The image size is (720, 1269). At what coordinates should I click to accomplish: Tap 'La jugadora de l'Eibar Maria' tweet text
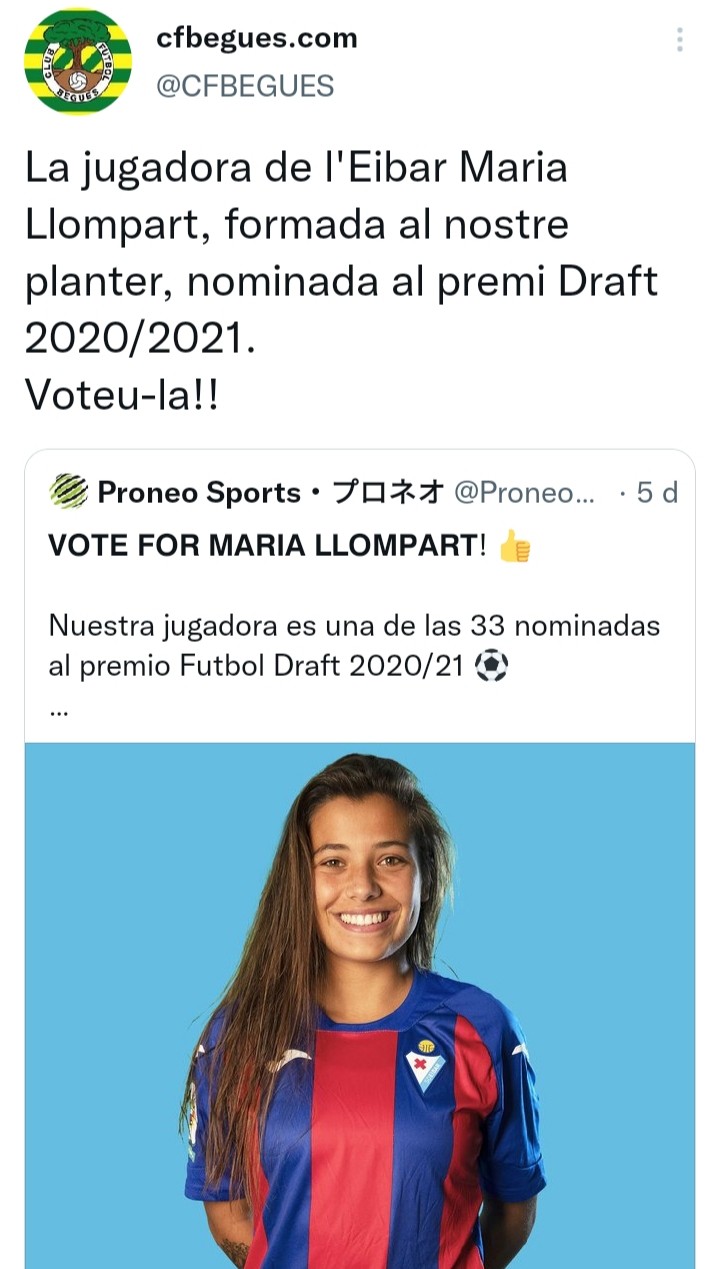(x=296, y=168)
